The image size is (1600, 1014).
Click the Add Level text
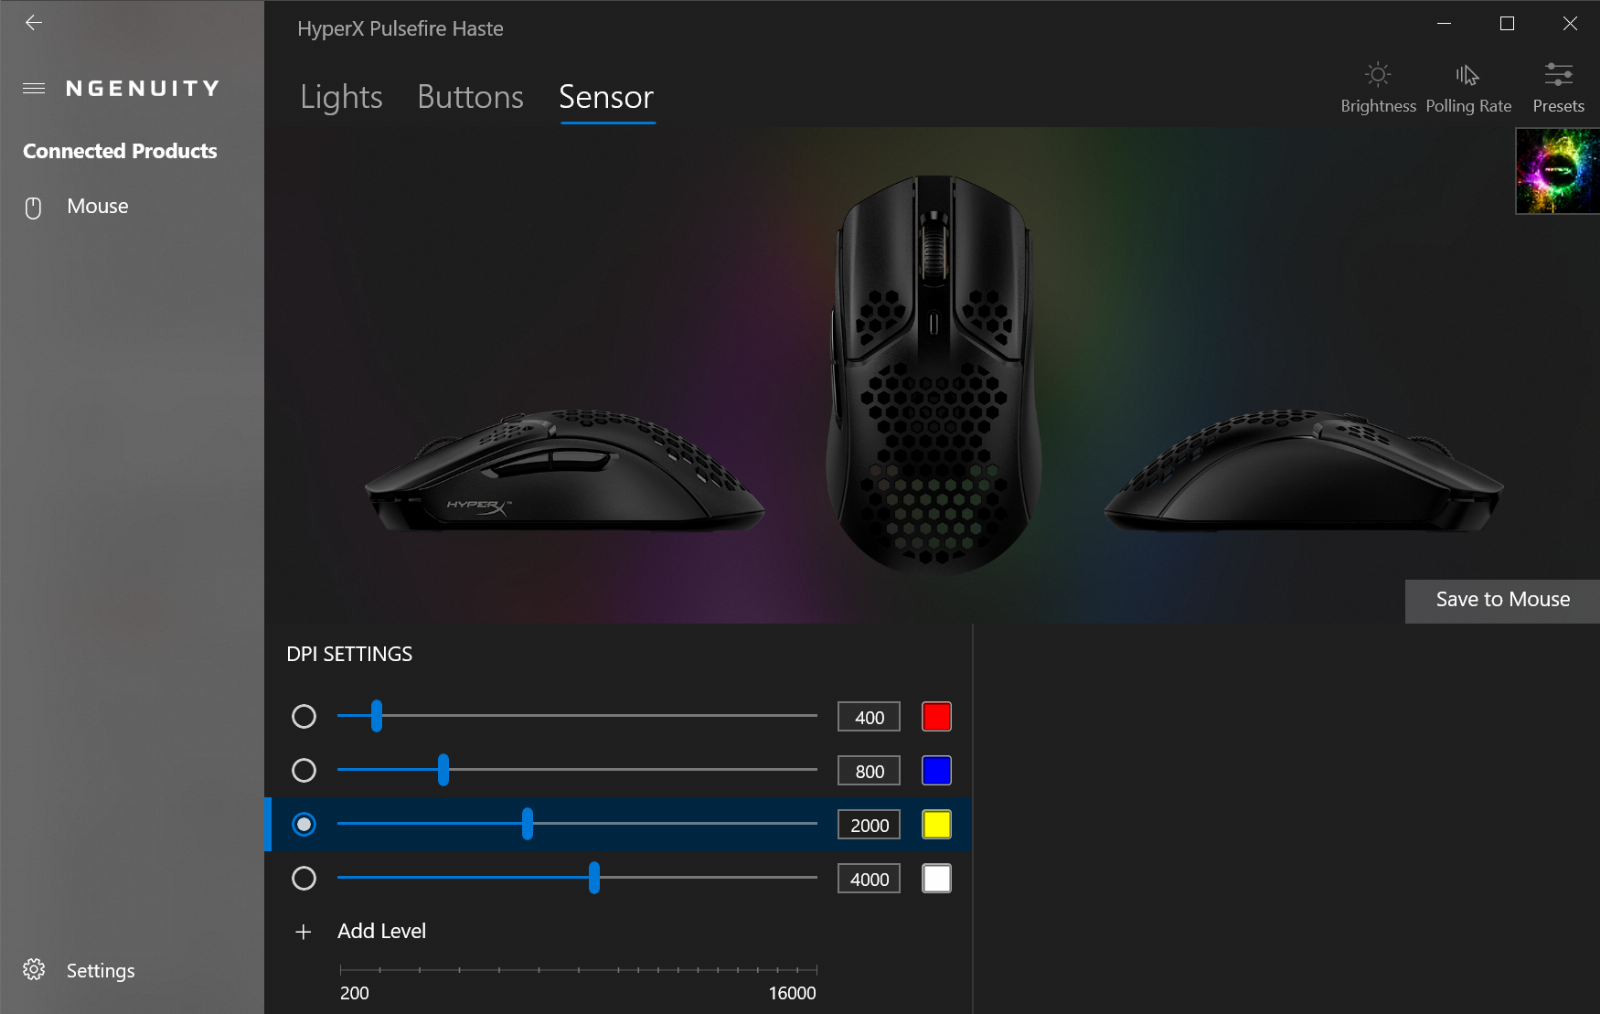coord(381,931)
